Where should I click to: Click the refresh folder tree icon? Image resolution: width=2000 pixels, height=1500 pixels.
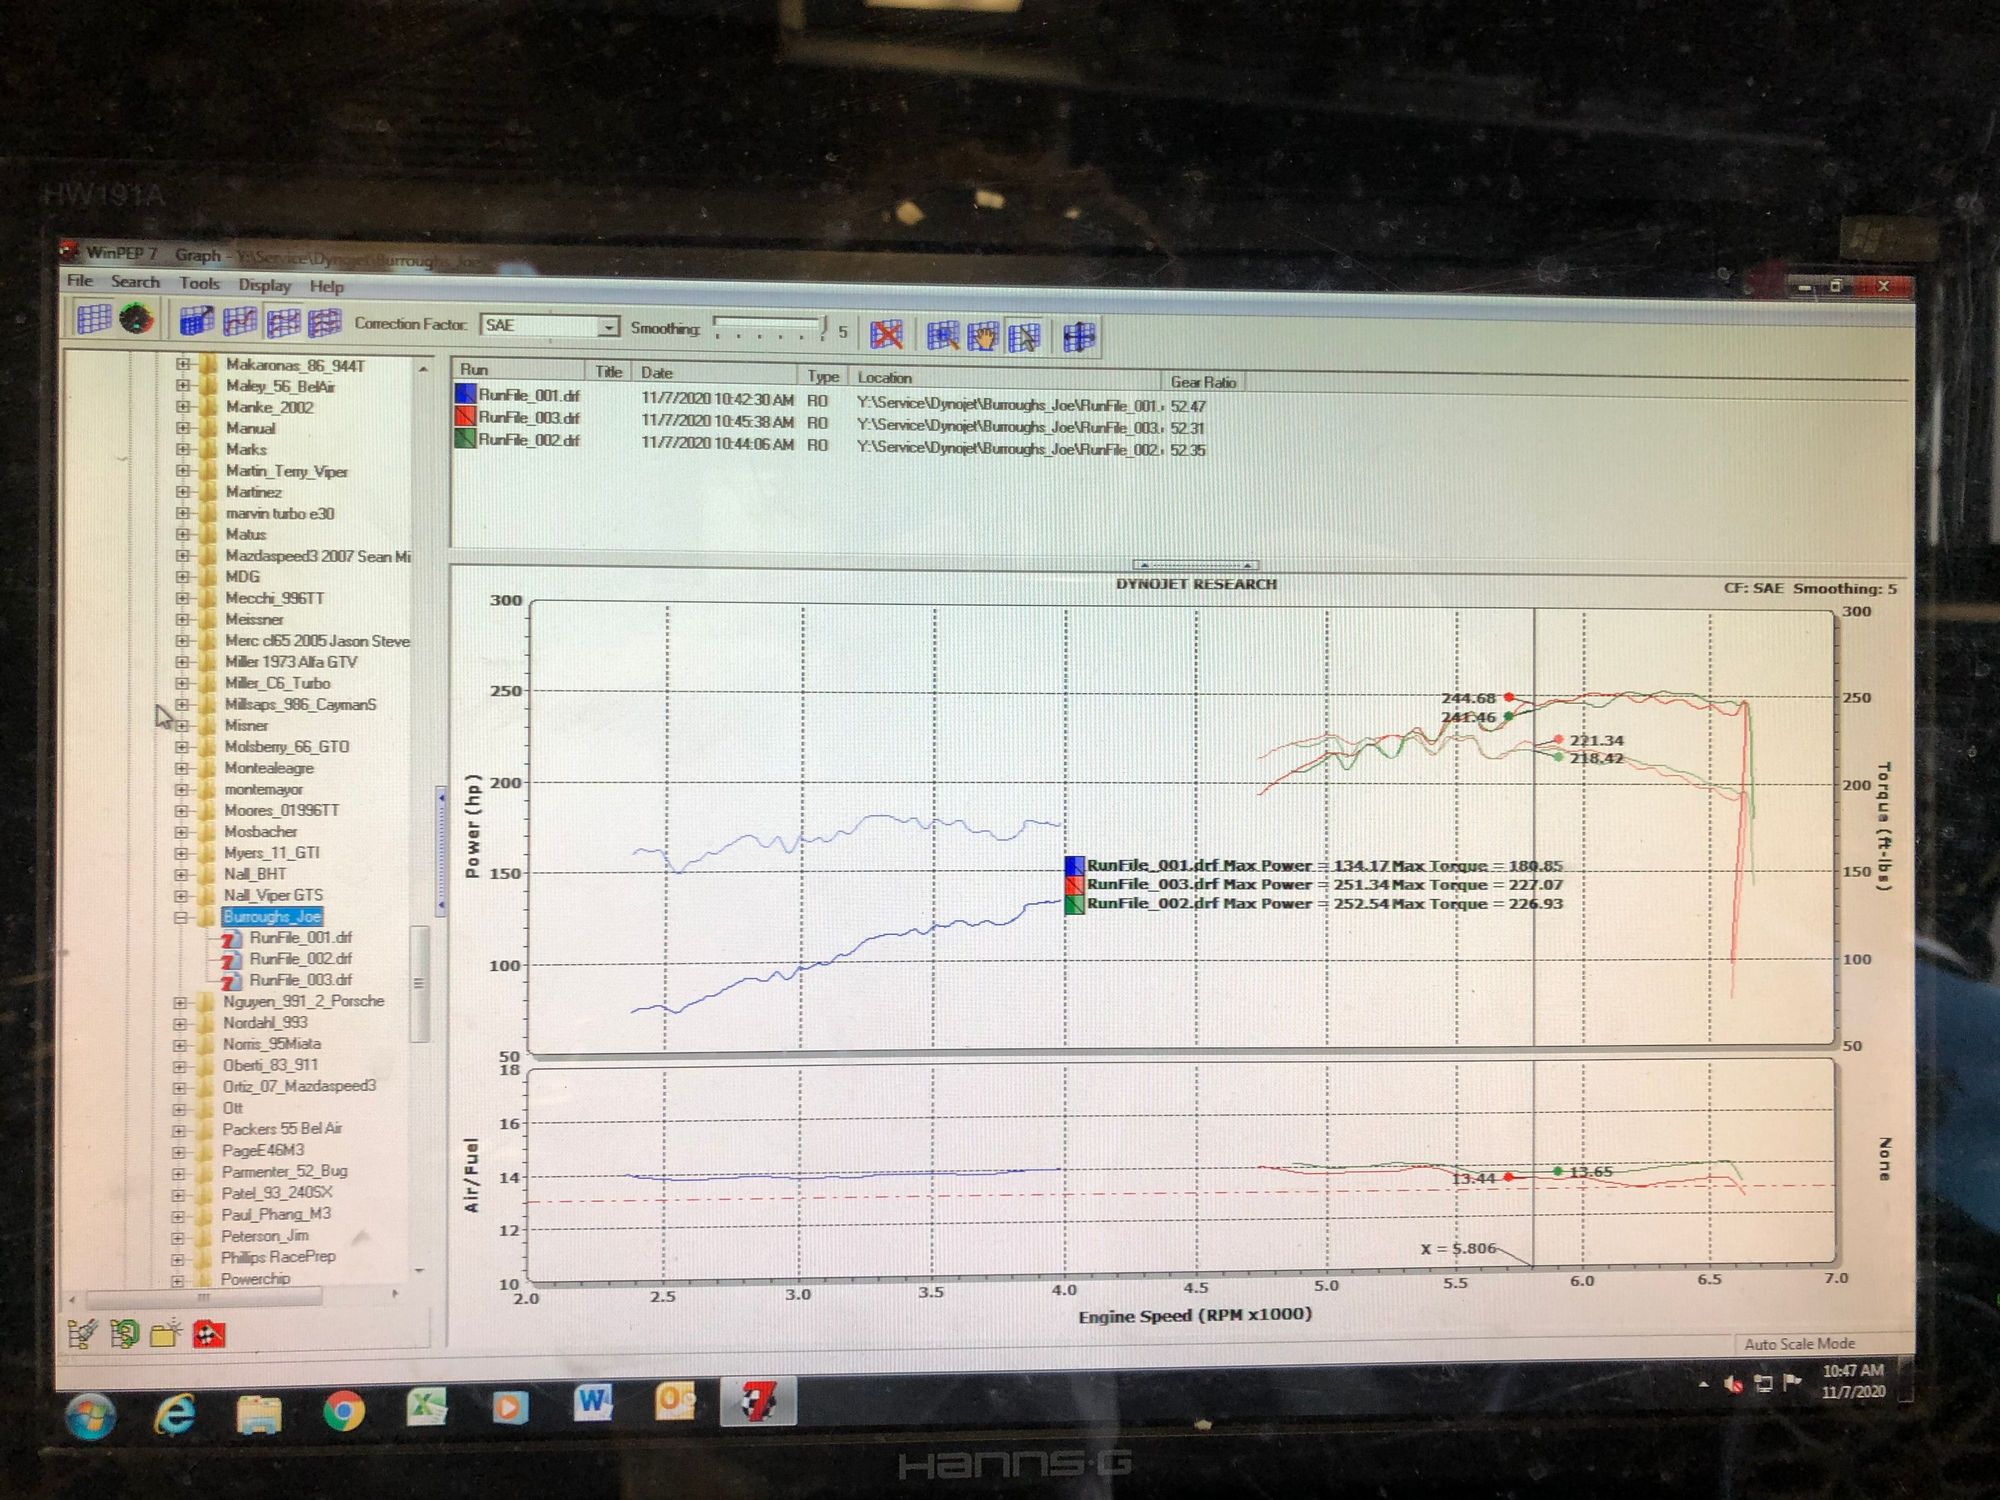pos(124,1333)
